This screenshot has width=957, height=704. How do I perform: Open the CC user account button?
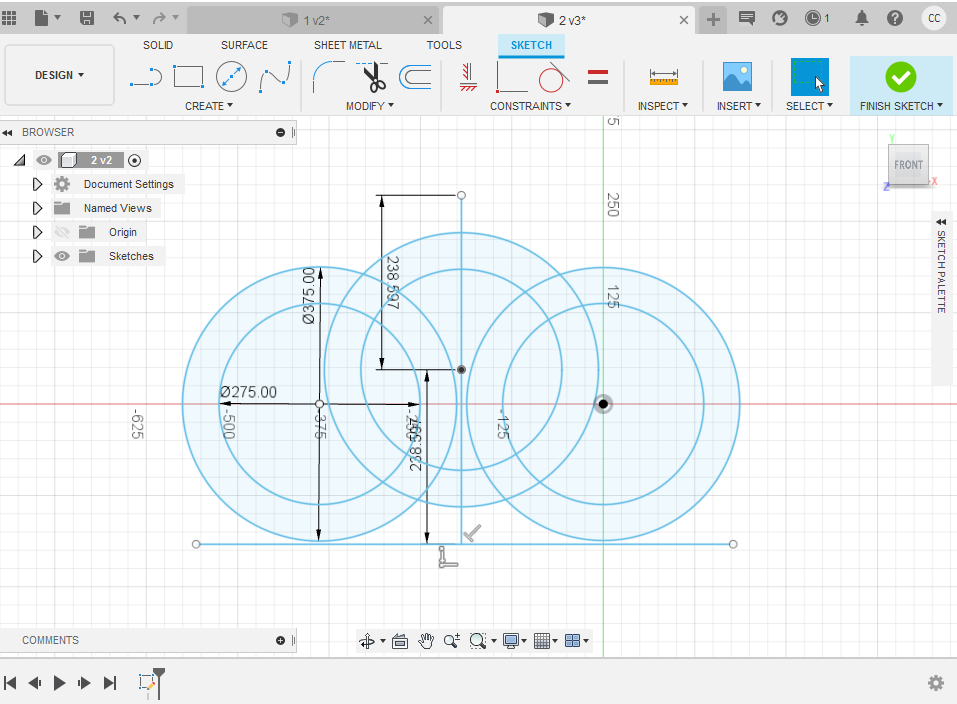tap(934, 18)
